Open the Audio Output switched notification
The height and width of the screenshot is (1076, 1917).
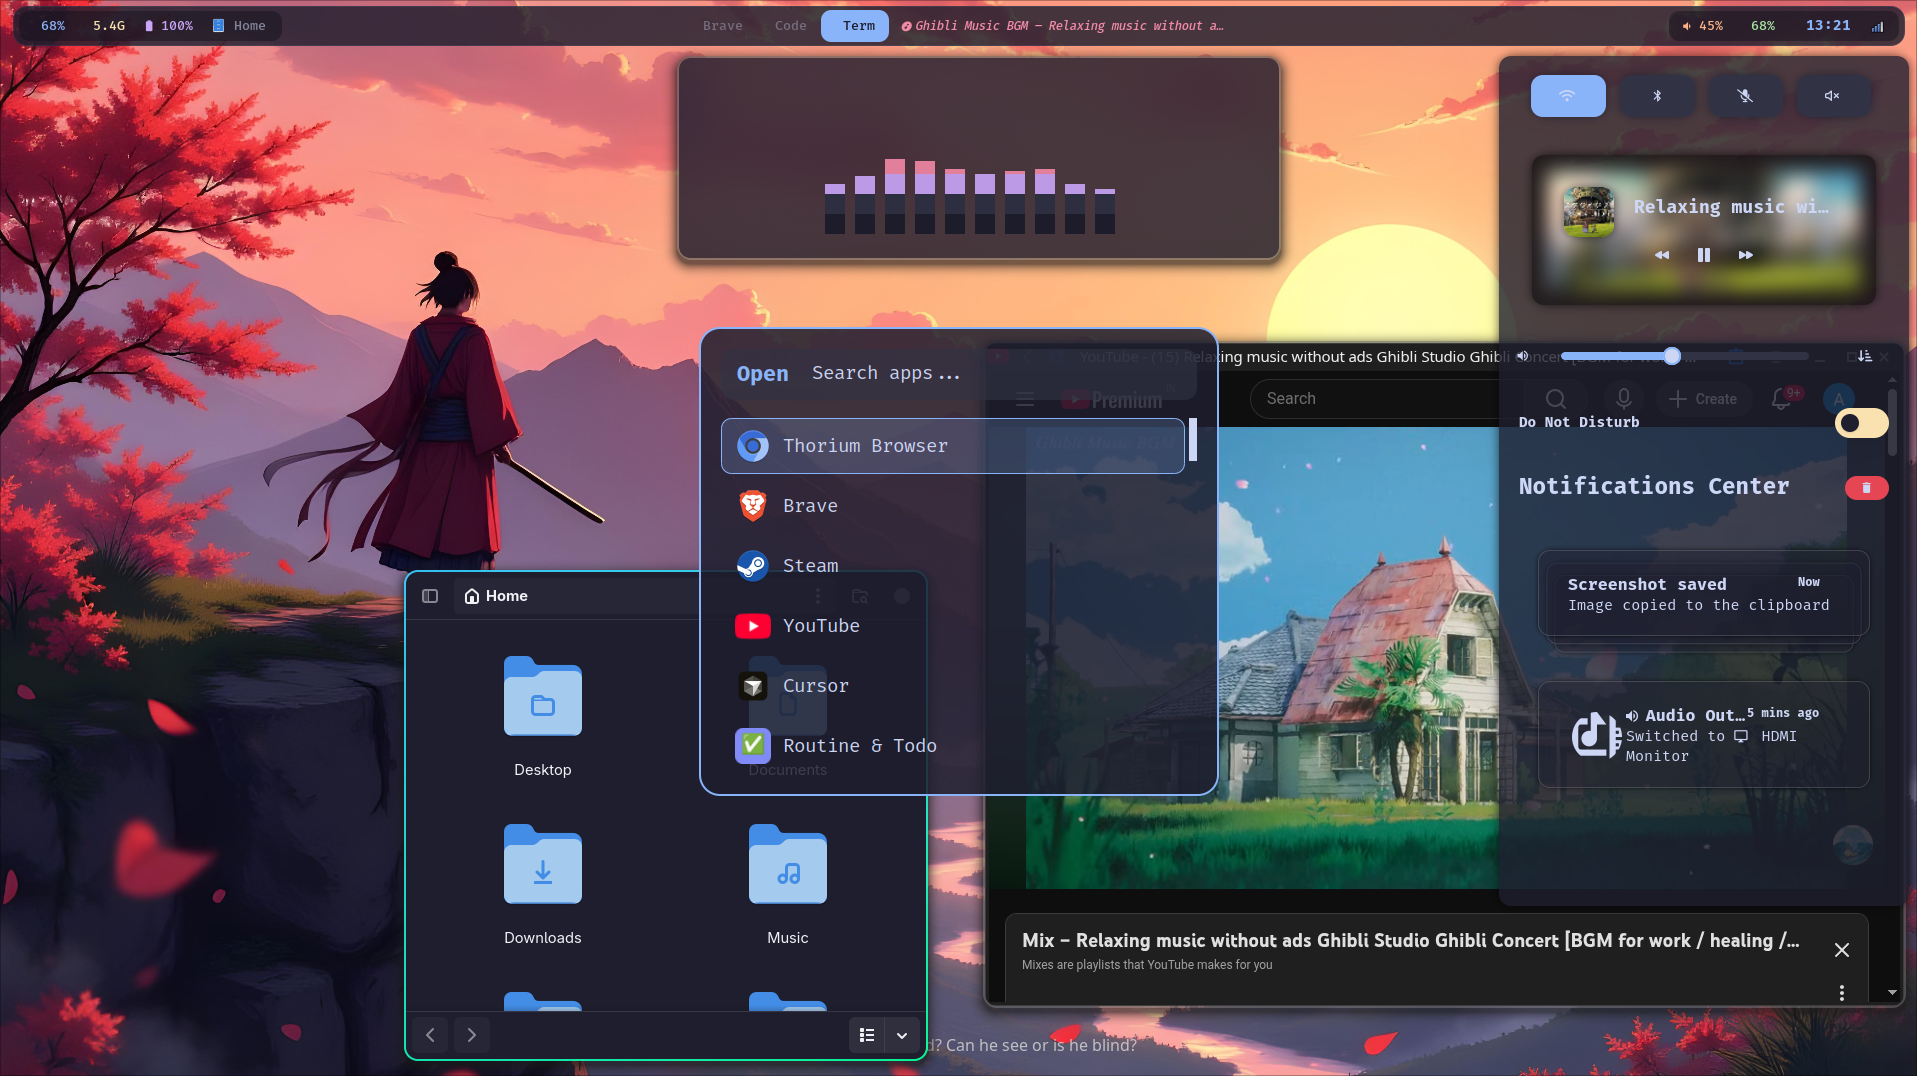pyautogui.click(x=1703, y=735)
